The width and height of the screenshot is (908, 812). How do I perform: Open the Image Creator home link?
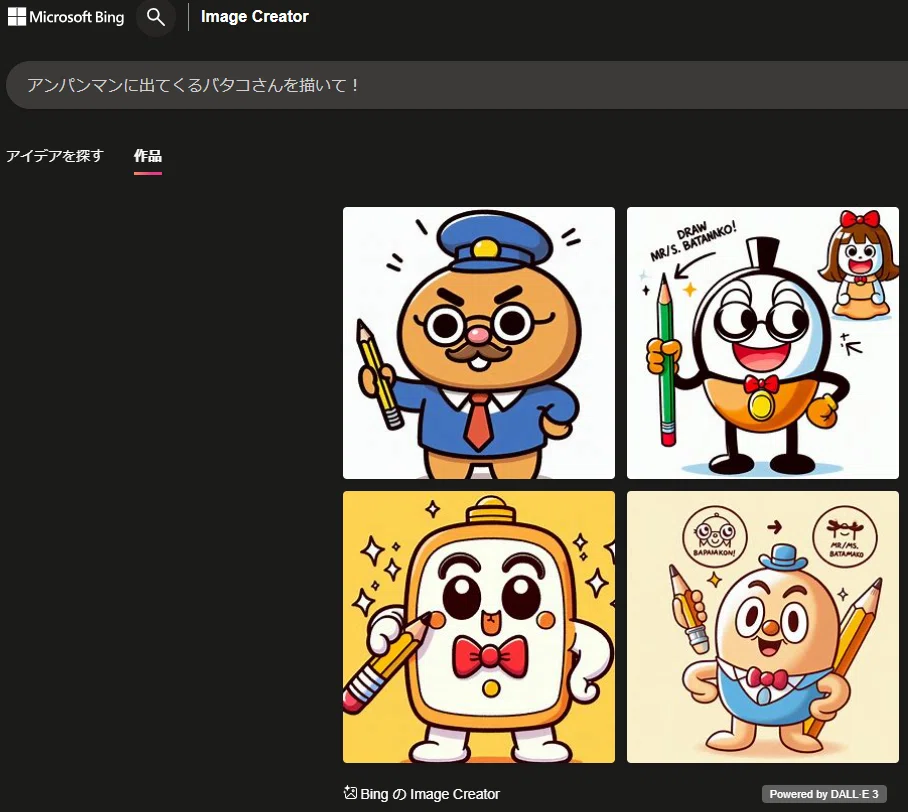pos(255,17)
